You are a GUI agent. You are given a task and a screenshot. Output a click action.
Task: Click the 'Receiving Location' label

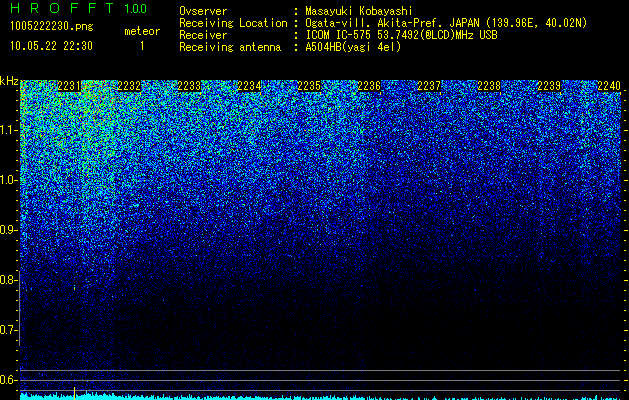click(233, 23)
